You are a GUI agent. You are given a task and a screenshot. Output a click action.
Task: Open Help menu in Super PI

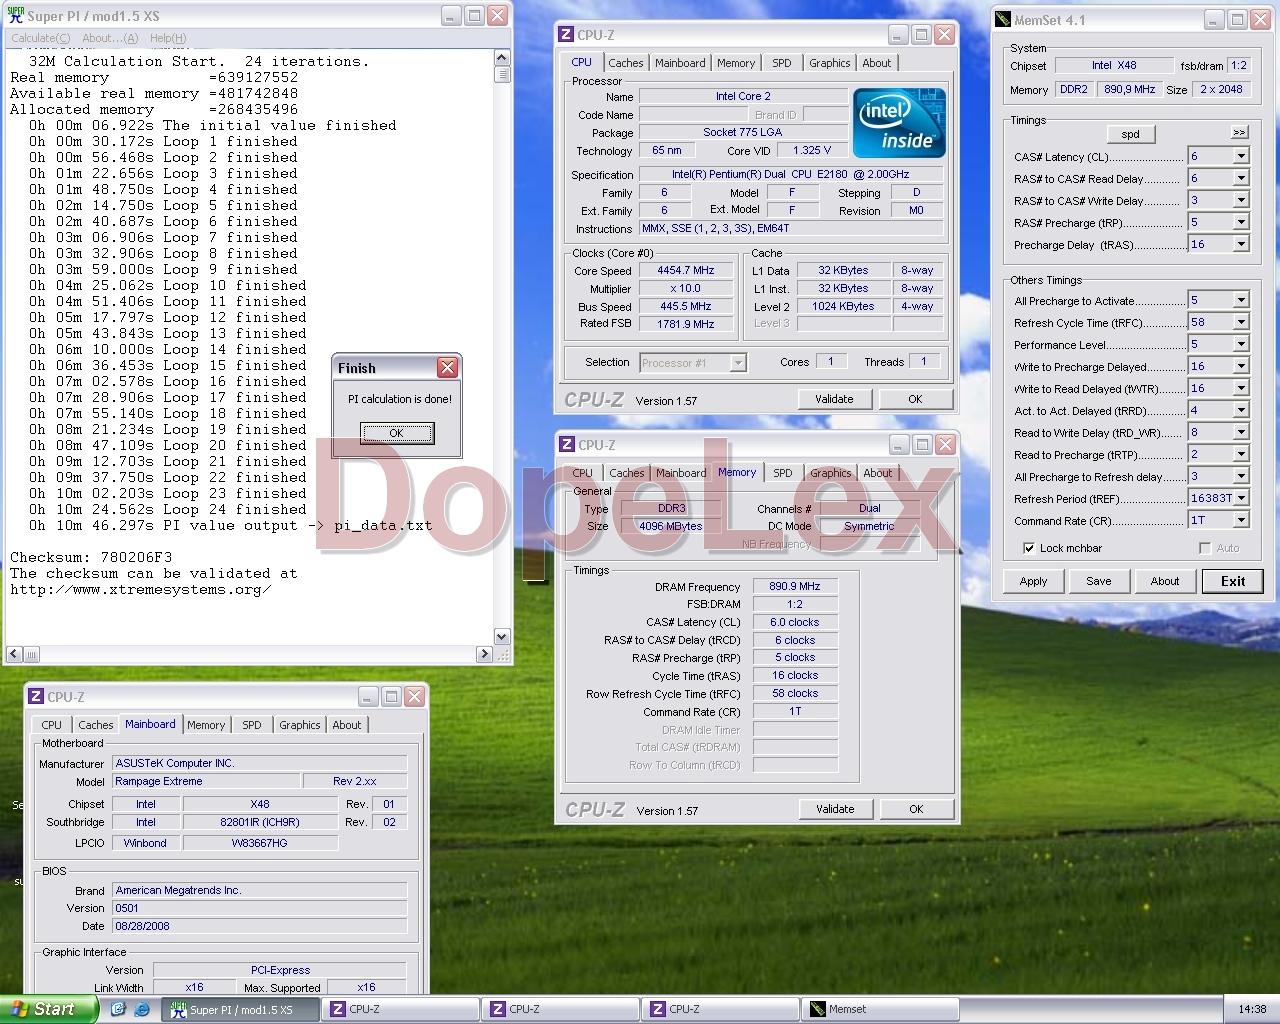(168, 38)
